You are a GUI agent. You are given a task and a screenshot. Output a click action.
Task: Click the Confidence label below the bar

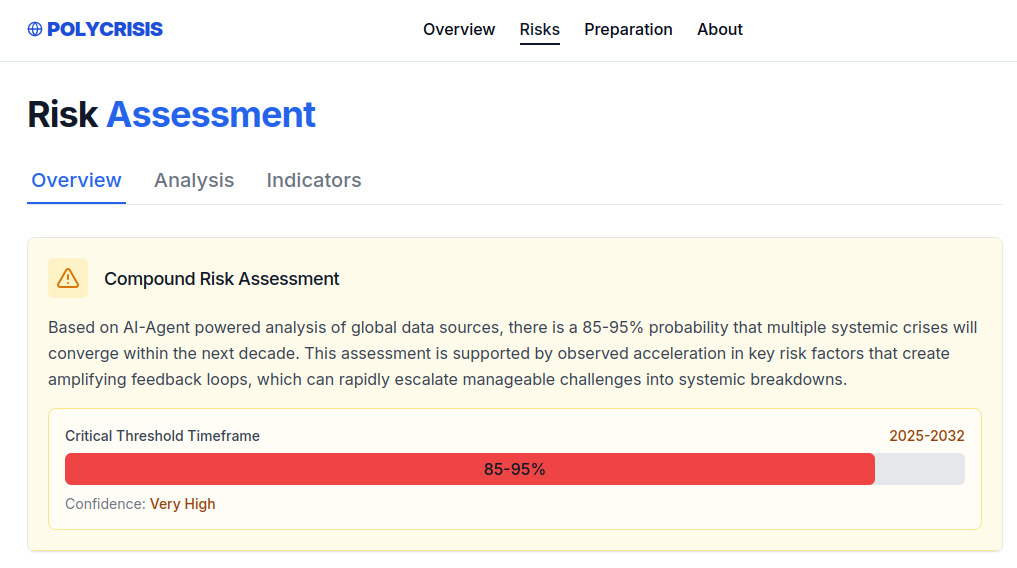click(105, 504)
